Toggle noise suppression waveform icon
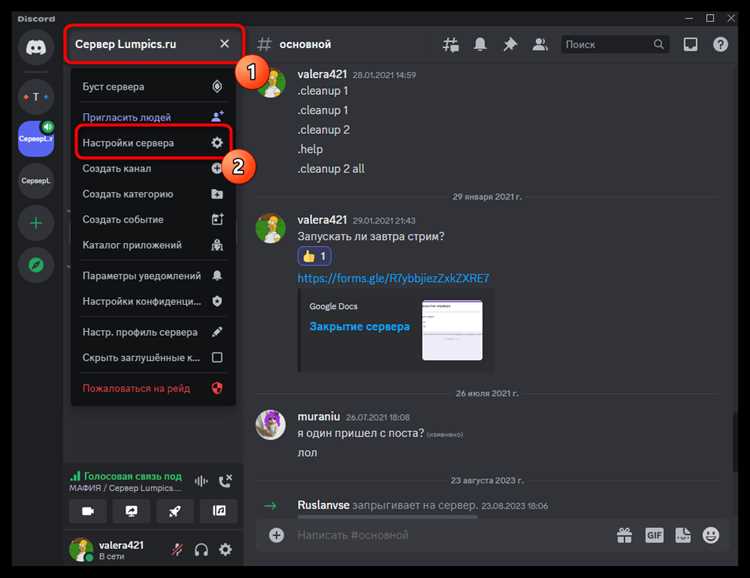Image resolution: width=750 pixels, height=578 pixels. 201,481
